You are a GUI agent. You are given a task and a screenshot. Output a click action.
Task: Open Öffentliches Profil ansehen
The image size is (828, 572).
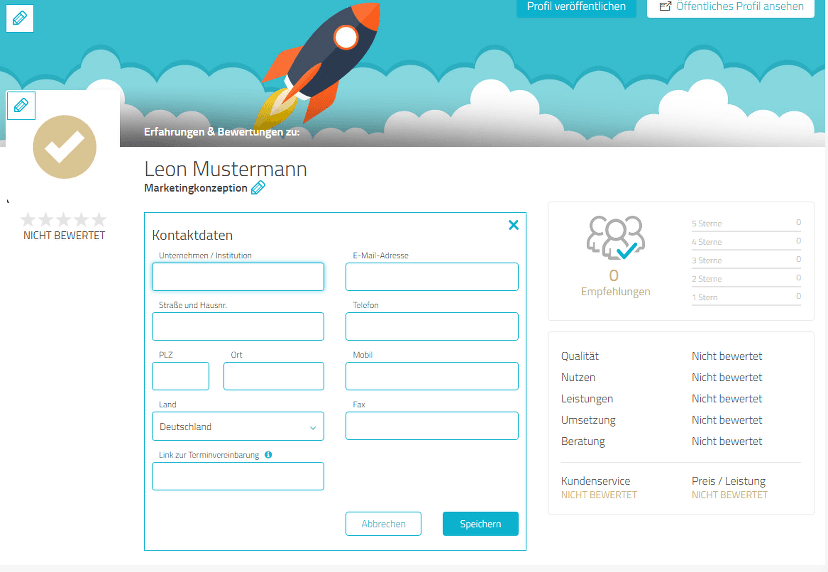click(730, 7)
